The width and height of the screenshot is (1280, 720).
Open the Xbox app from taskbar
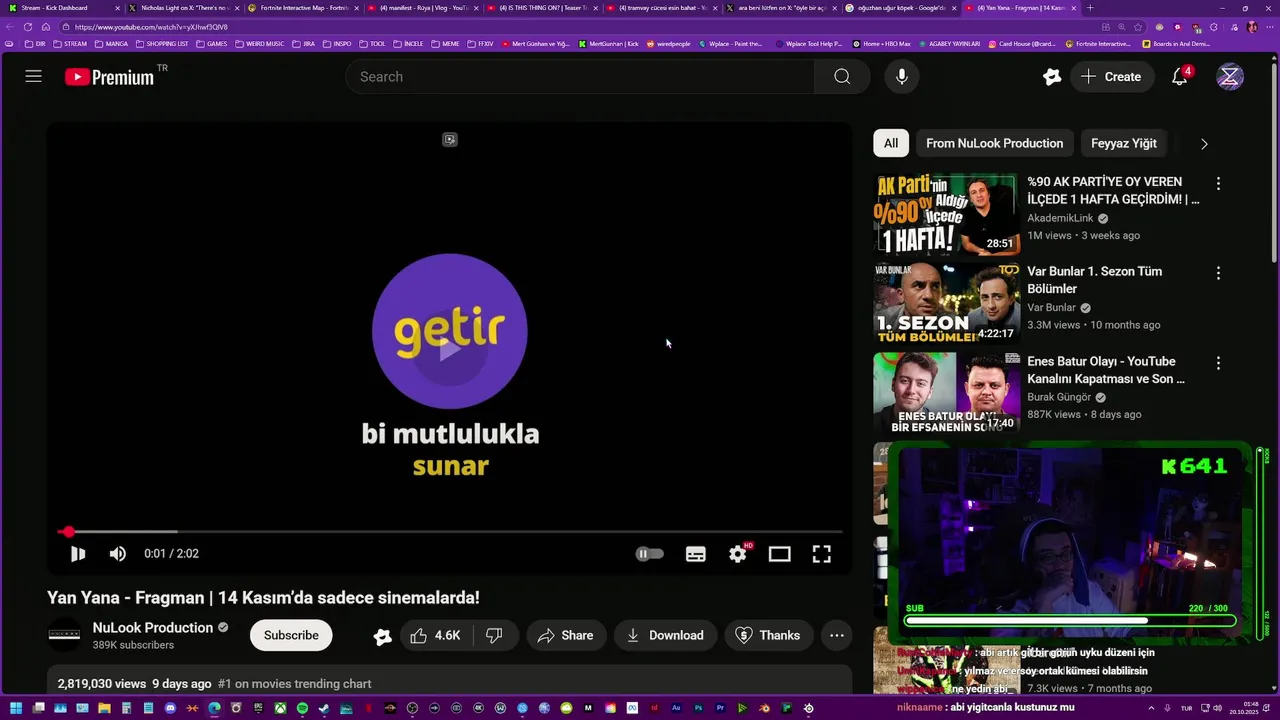pos(280,709)
